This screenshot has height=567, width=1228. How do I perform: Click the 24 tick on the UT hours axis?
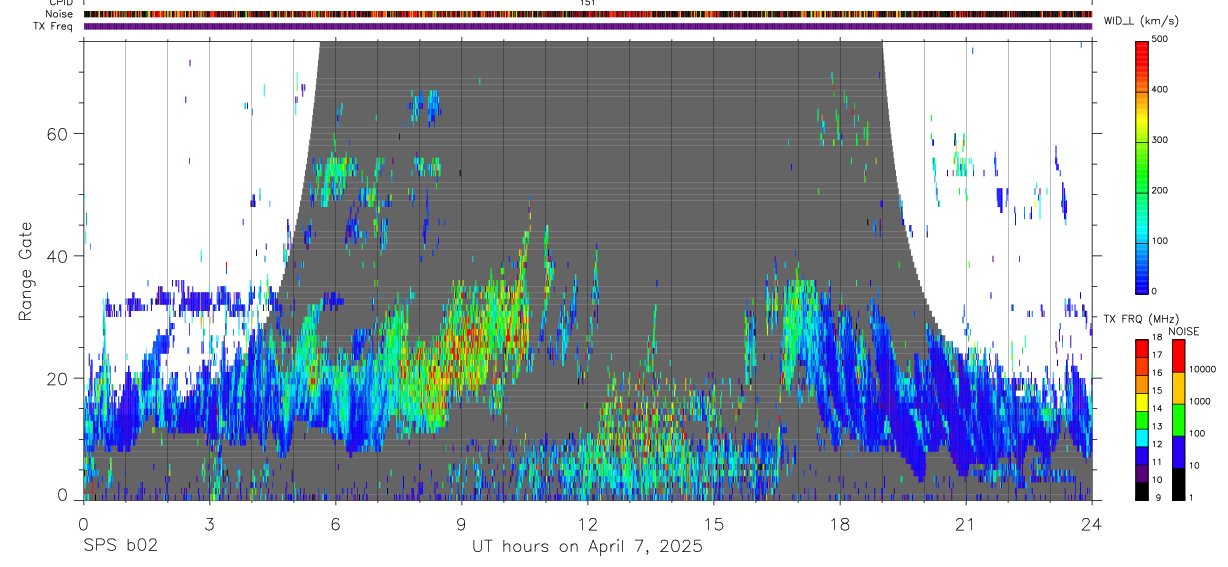1091,524
